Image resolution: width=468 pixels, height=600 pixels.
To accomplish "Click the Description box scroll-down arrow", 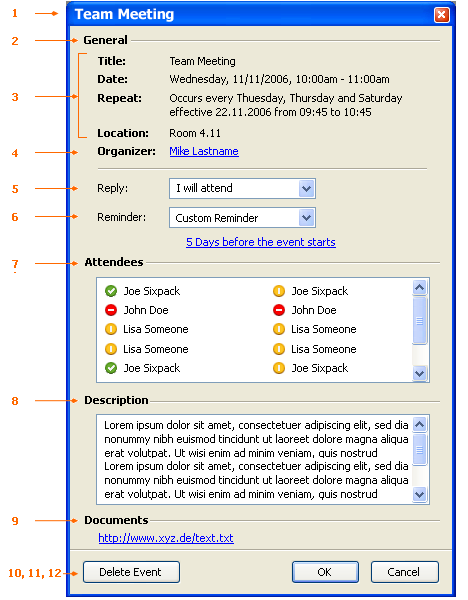I will [420, 494].
